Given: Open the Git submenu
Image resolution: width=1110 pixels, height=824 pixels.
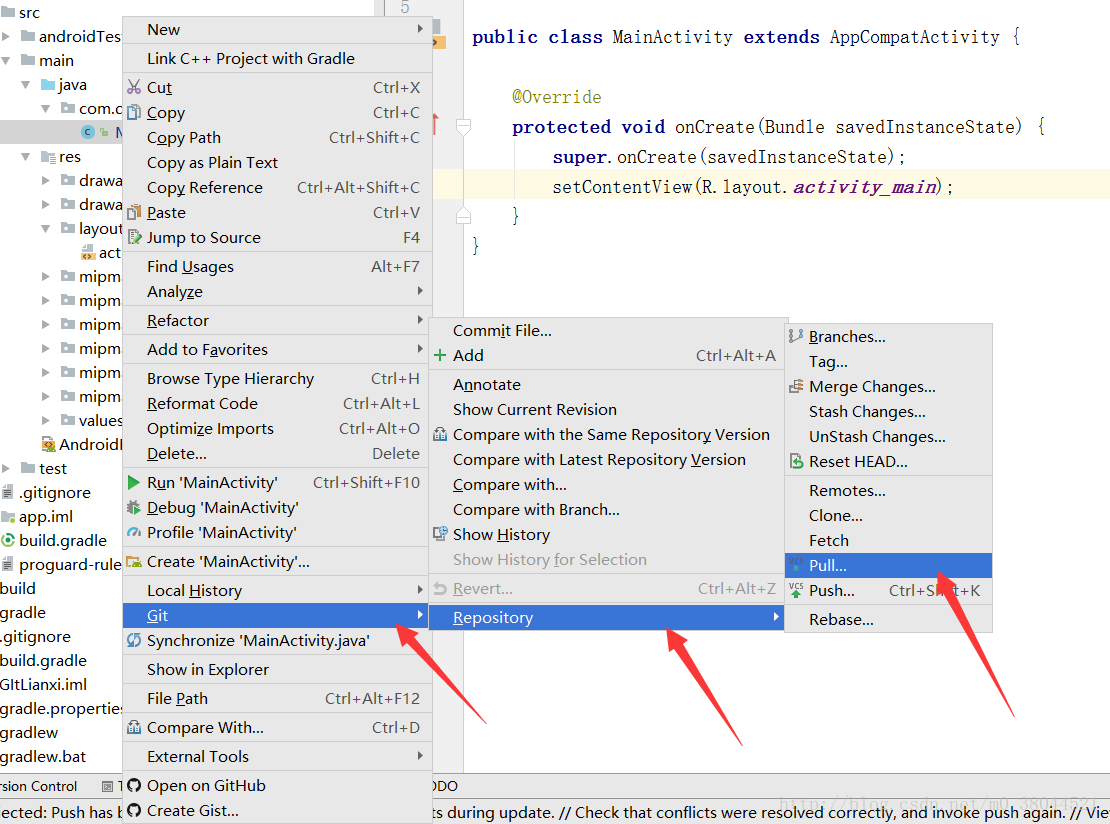Looking at the screenshot, I should click(x=277, y=616).
